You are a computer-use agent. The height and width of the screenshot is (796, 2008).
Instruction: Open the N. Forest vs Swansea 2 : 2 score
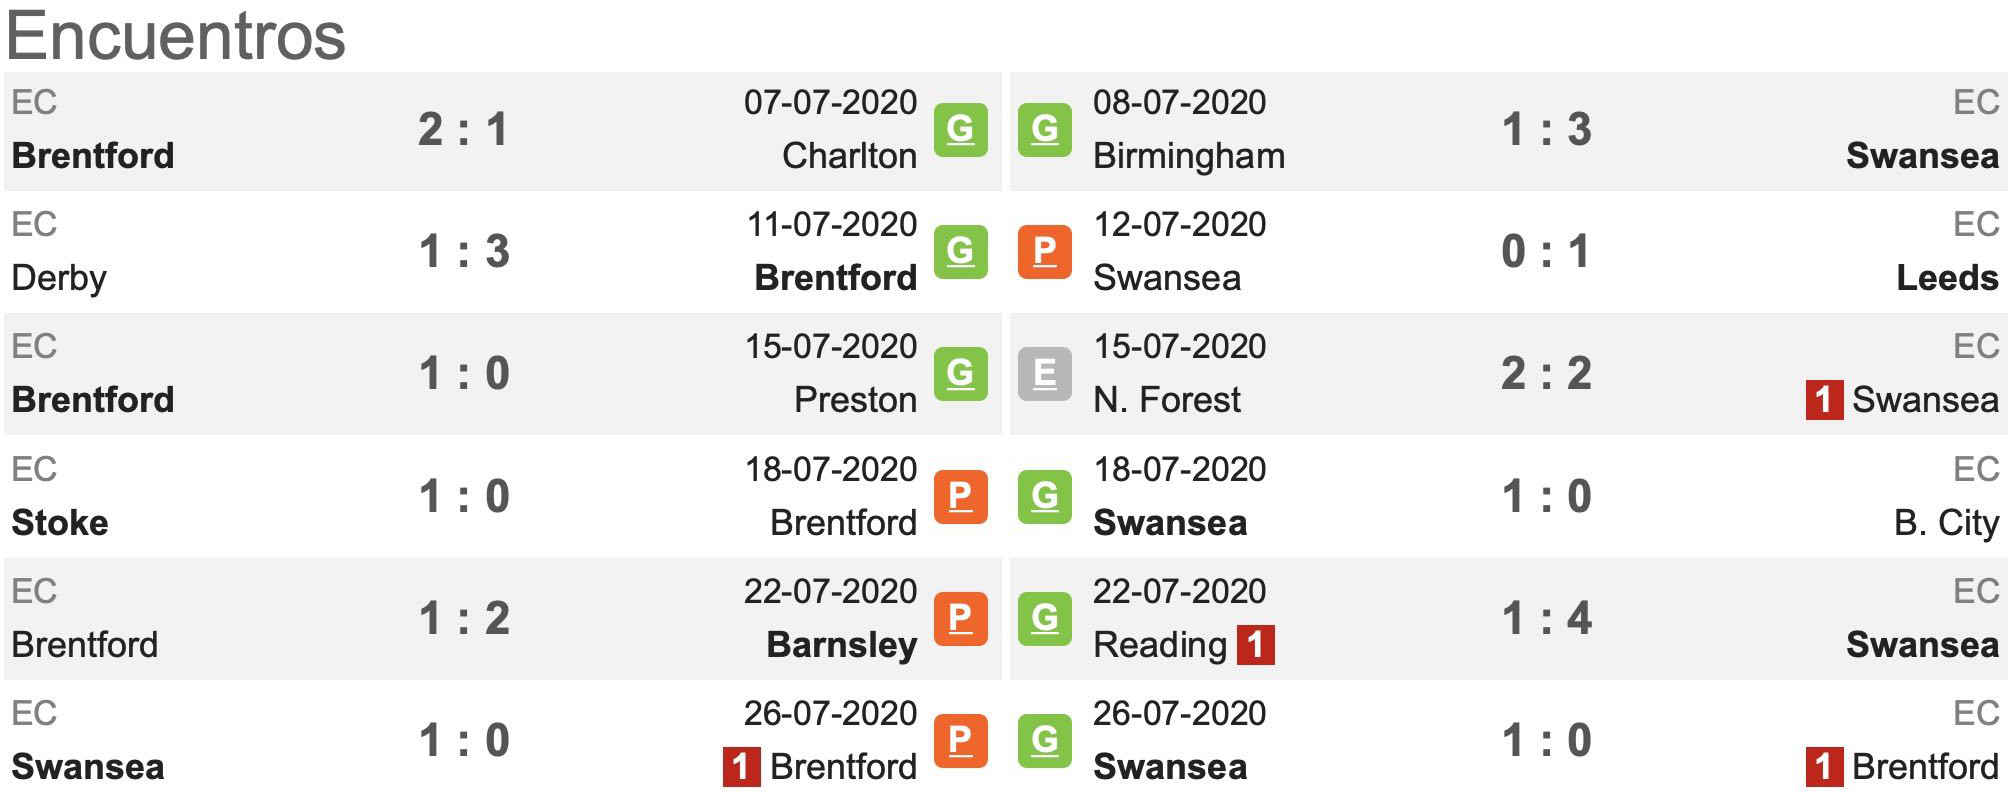pyautogui.click(x=1546, y=373)
